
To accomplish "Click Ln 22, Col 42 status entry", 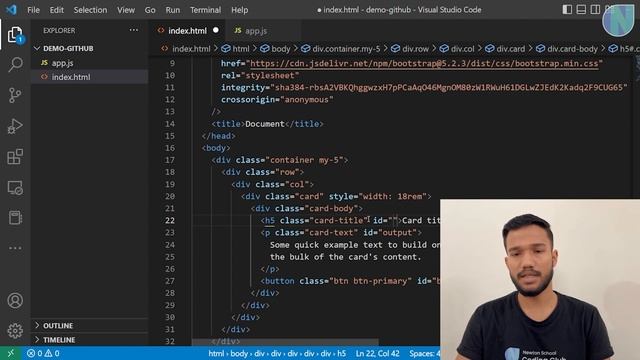I will click(378, 353).
